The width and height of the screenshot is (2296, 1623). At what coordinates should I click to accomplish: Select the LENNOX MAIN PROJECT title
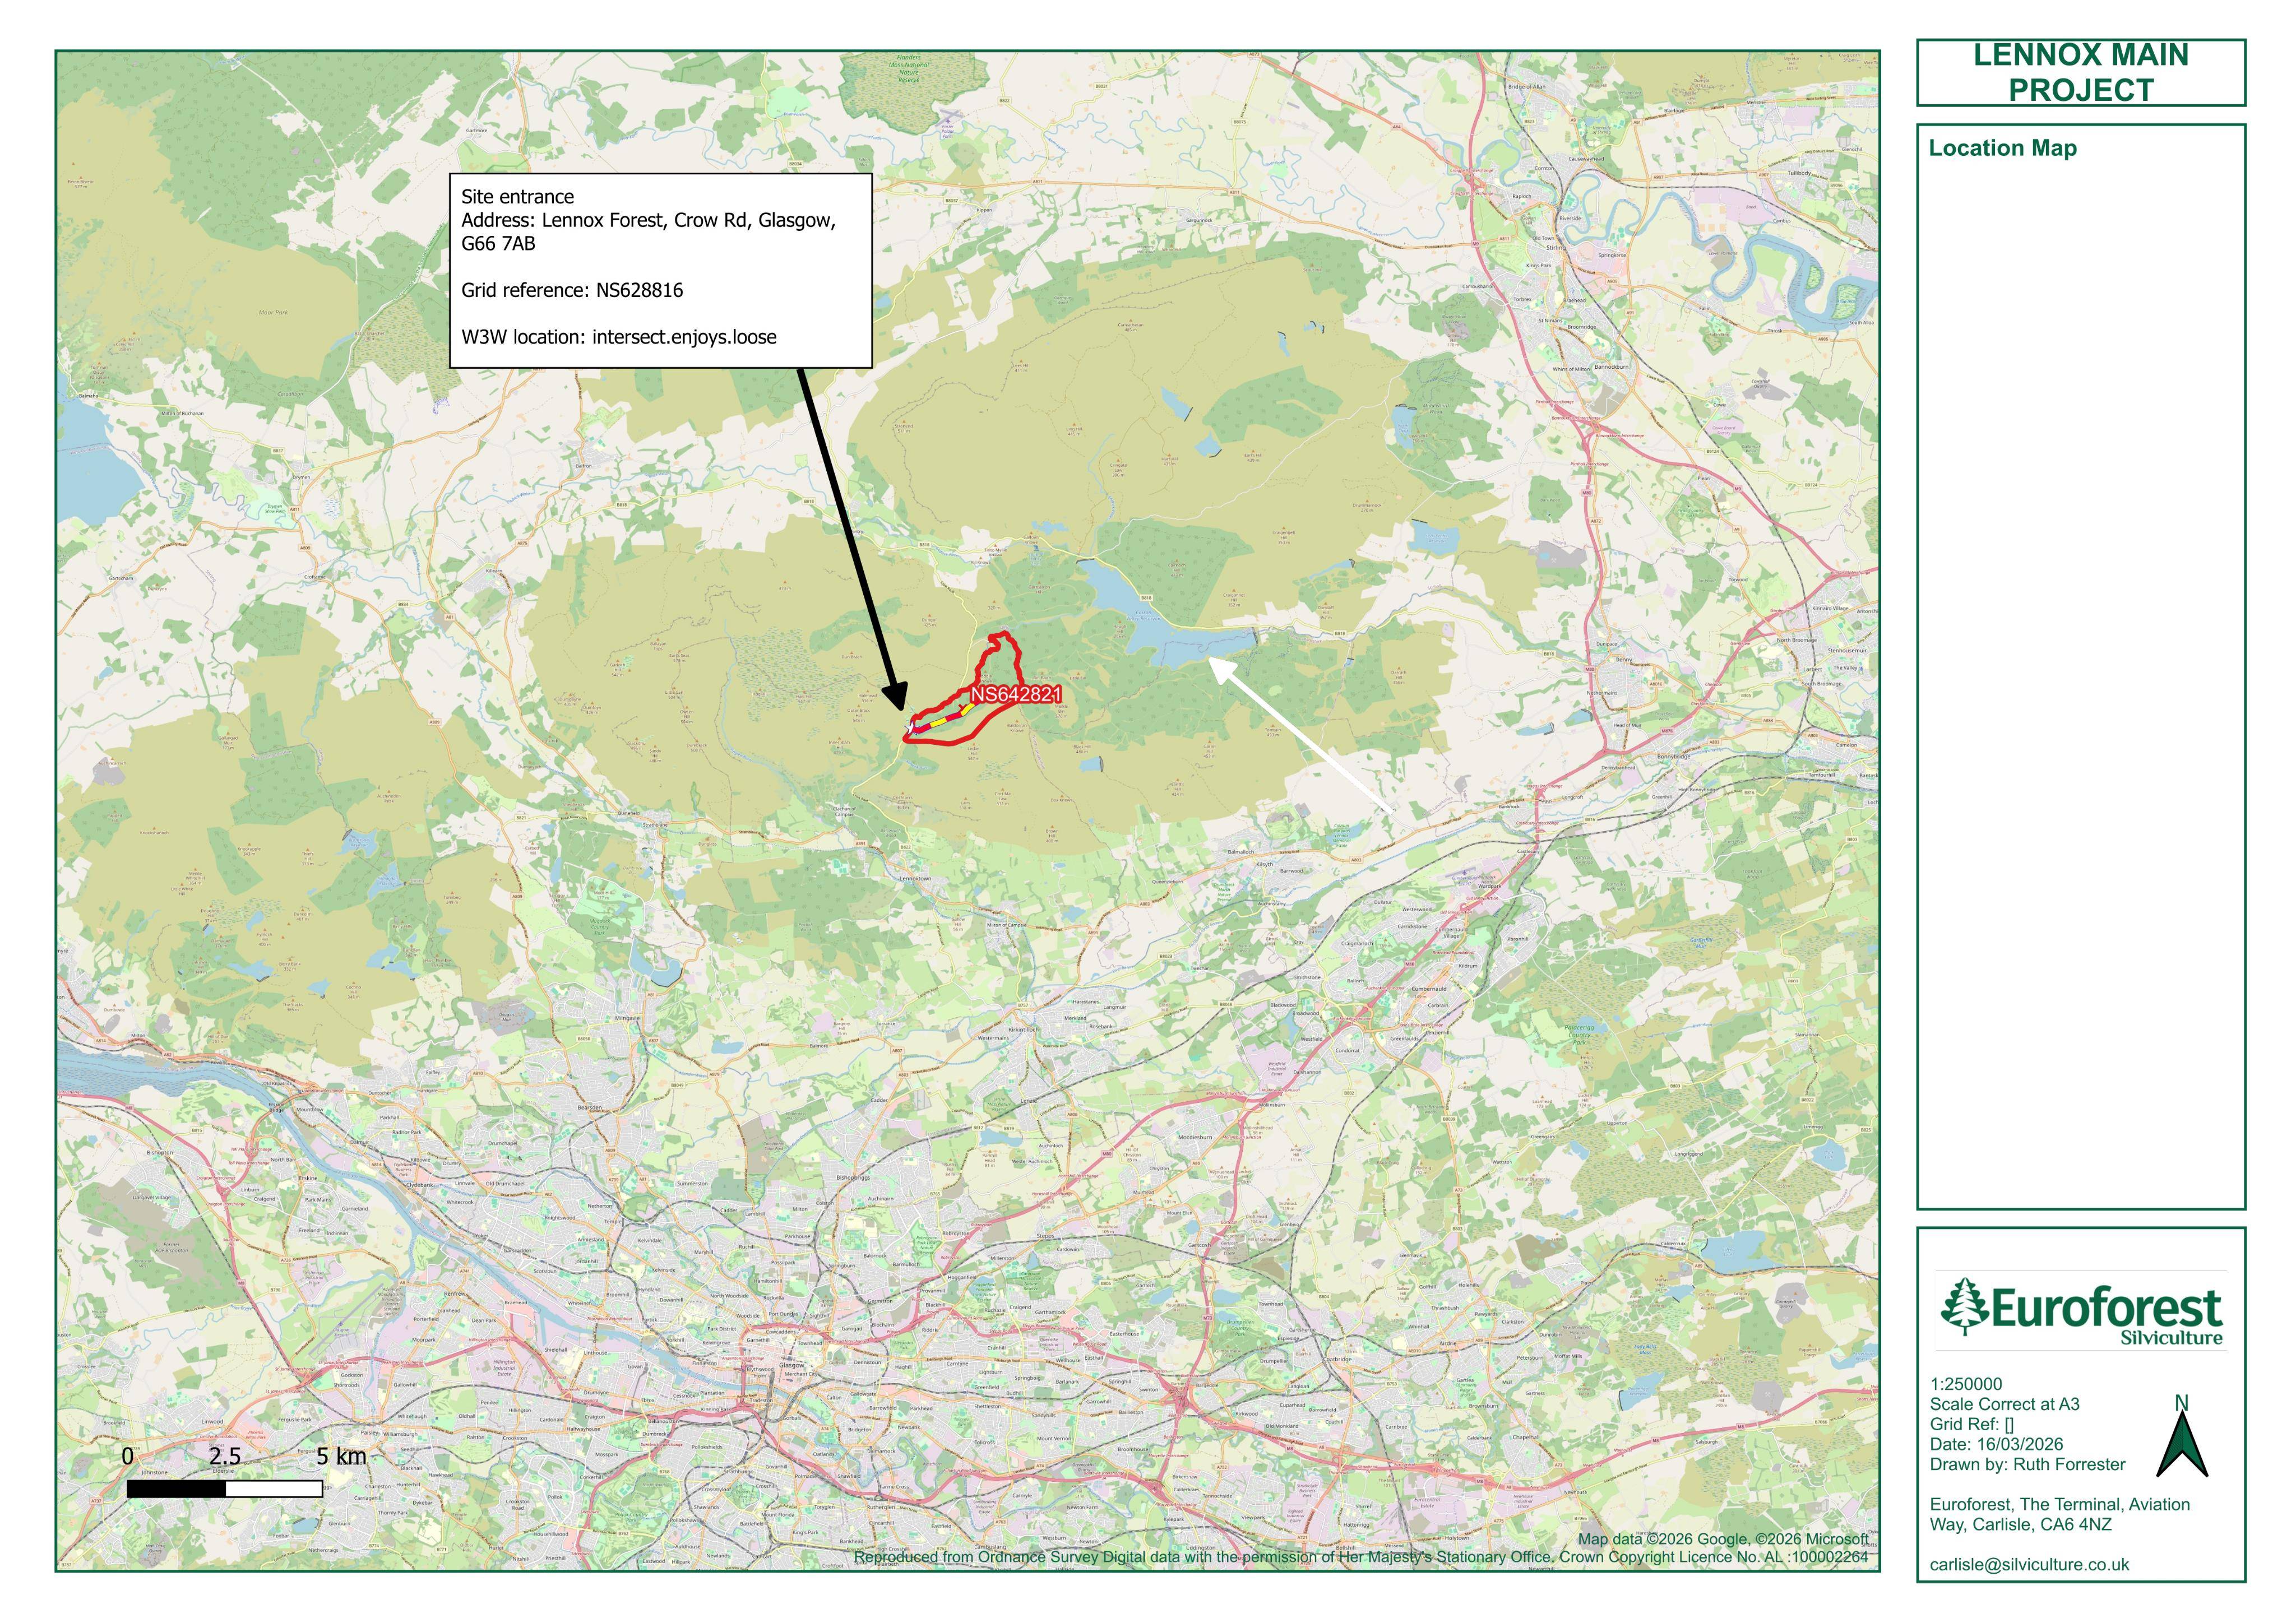(2081, 72)
